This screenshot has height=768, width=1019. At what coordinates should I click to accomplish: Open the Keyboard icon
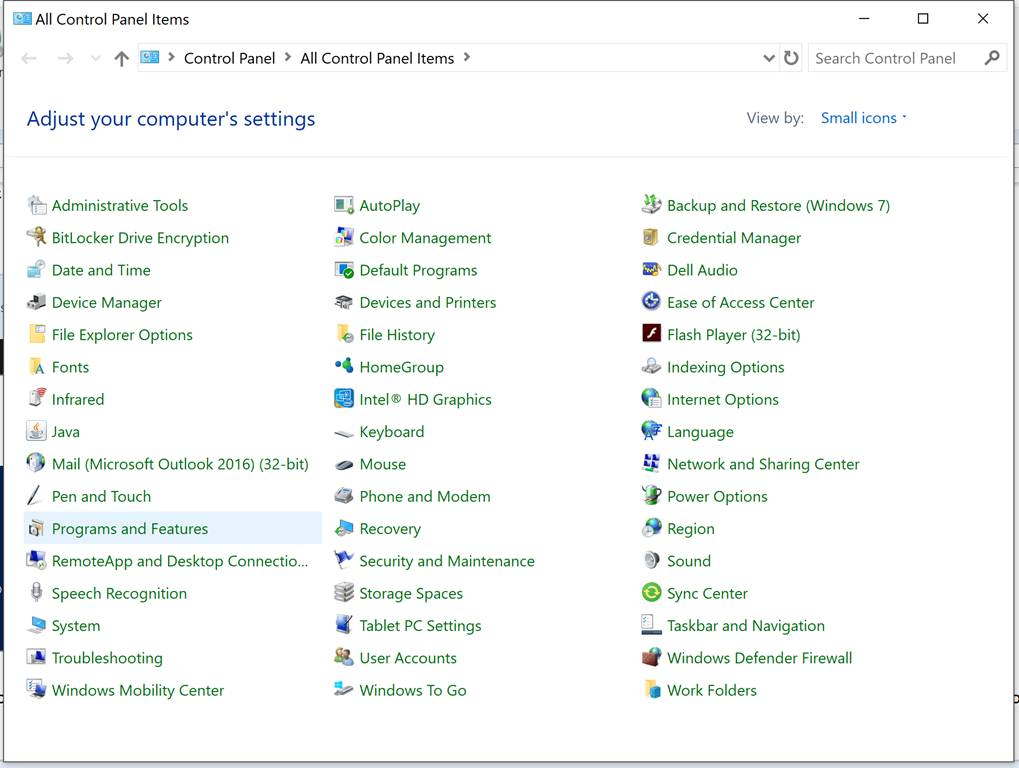point(344,433)
